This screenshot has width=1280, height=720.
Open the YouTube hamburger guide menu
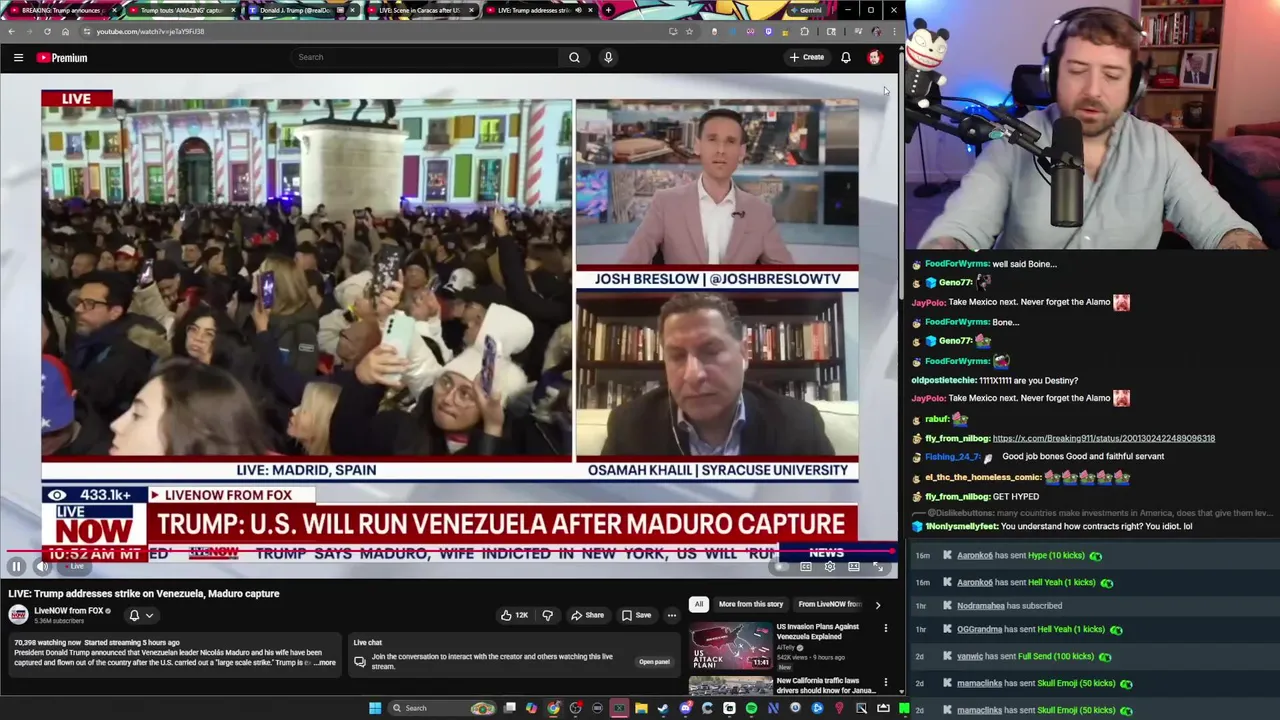pyautogui.click(x=18, y=58)
